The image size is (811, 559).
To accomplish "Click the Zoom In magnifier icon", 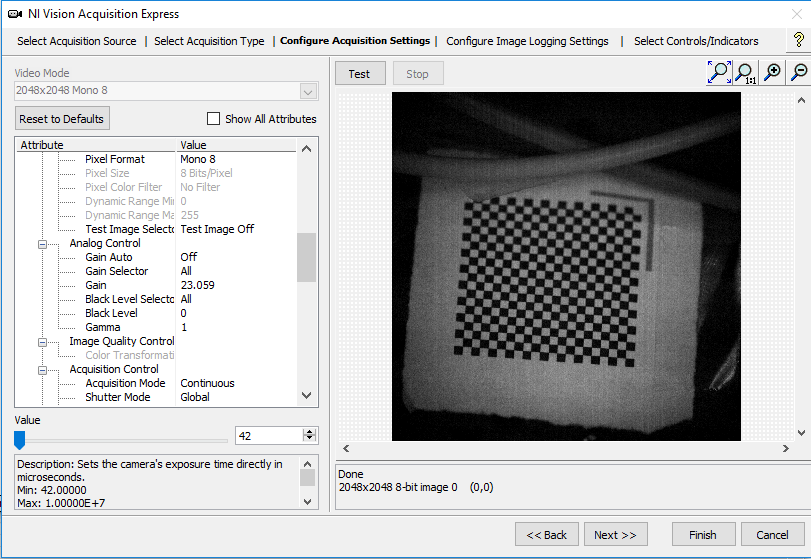I will [x=772, y=72].
